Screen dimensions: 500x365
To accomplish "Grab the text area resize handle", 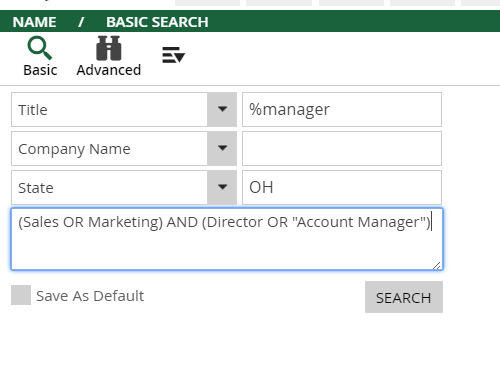I will [437, 265].
